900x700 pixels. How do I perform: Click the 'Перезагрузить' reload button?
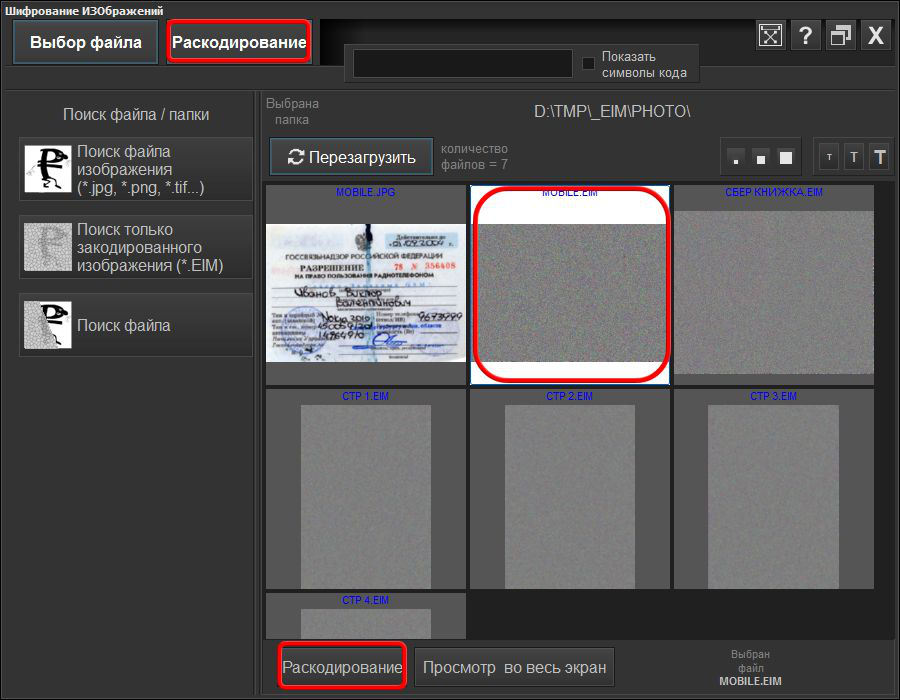click(x=351, y=157)
